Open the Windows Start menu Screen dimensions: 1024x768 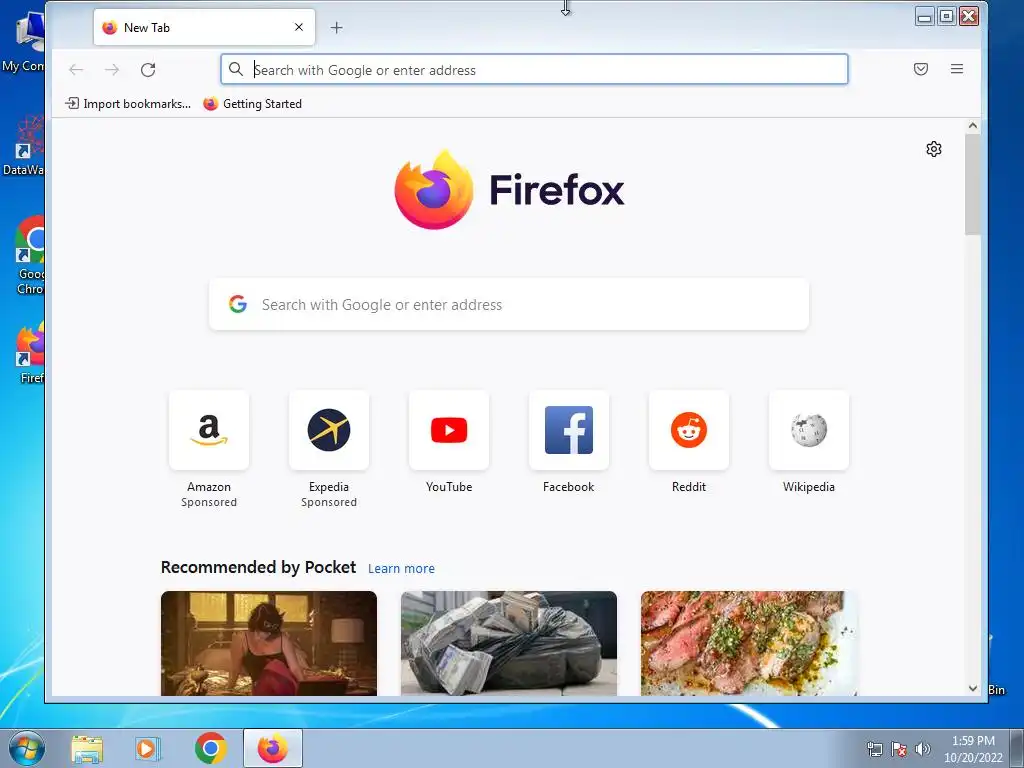point(26,748)
